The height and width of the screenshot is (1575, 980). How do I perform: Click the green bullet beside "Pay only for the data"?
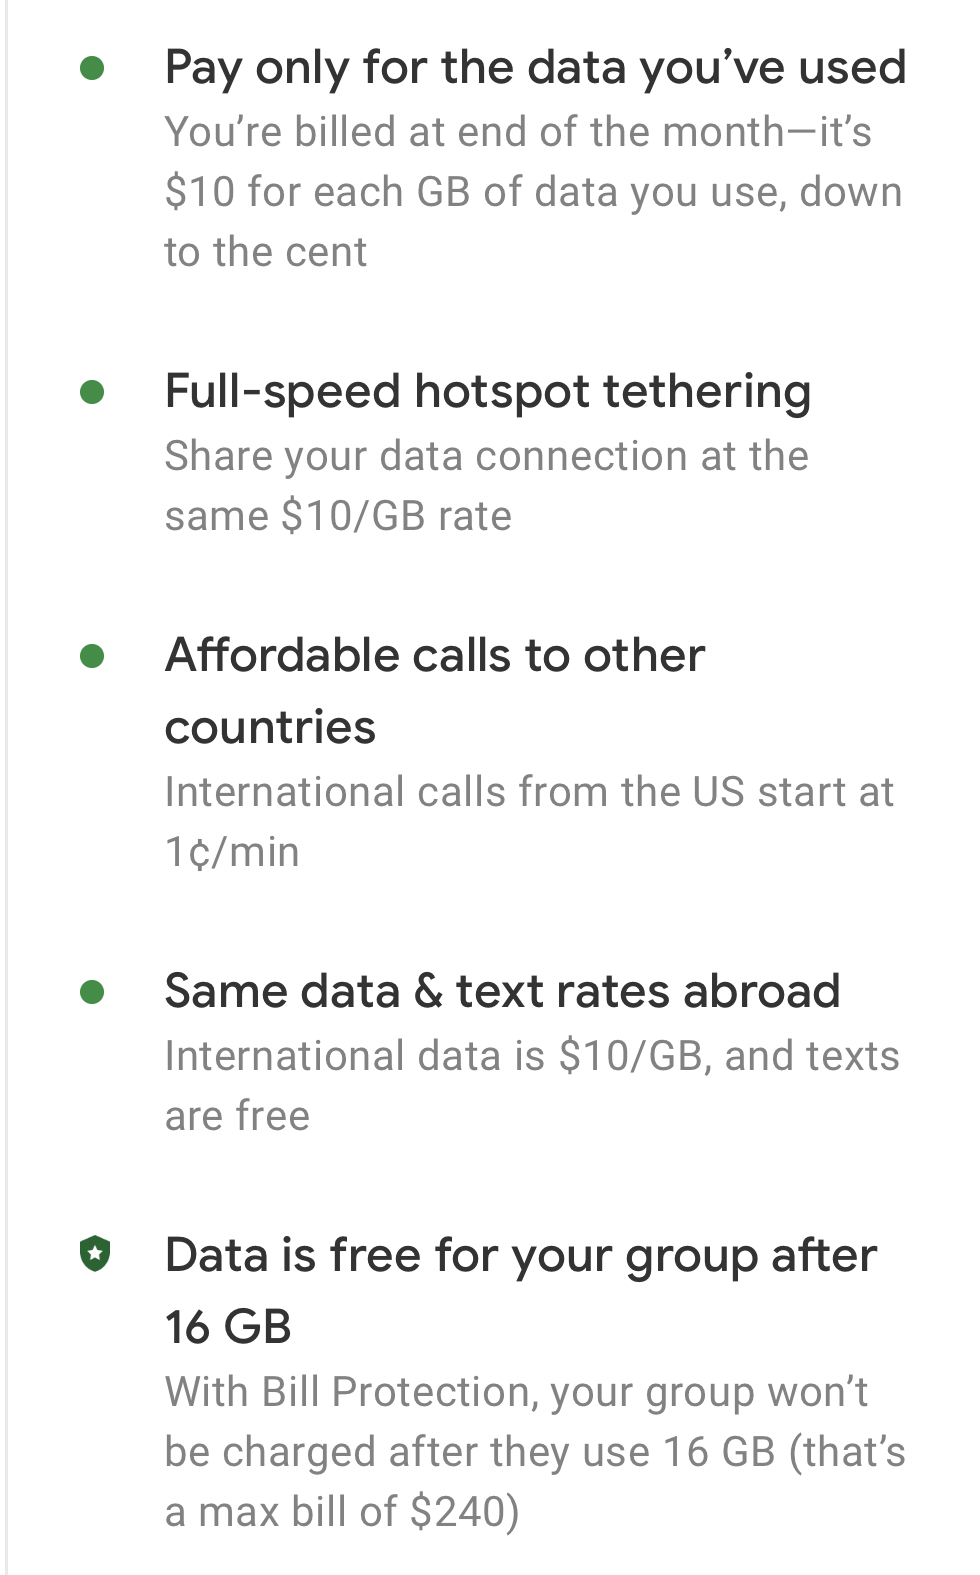click(x=93, y=68)
